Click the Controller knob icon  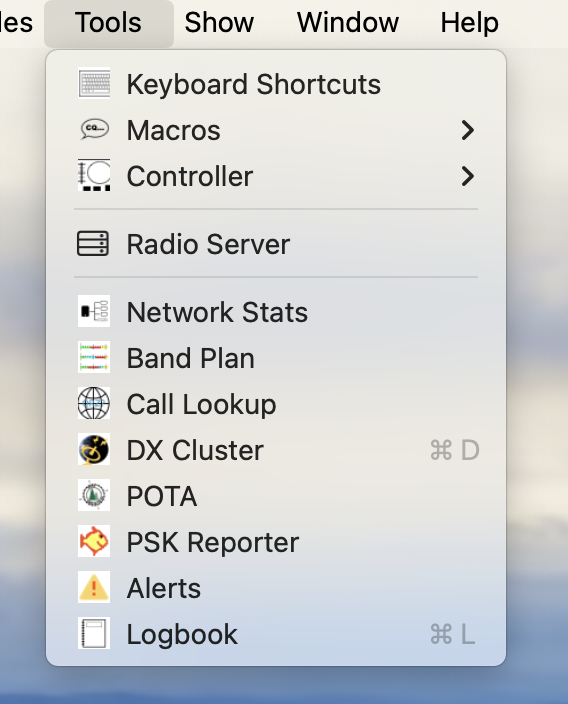click(x=94, y=175)
